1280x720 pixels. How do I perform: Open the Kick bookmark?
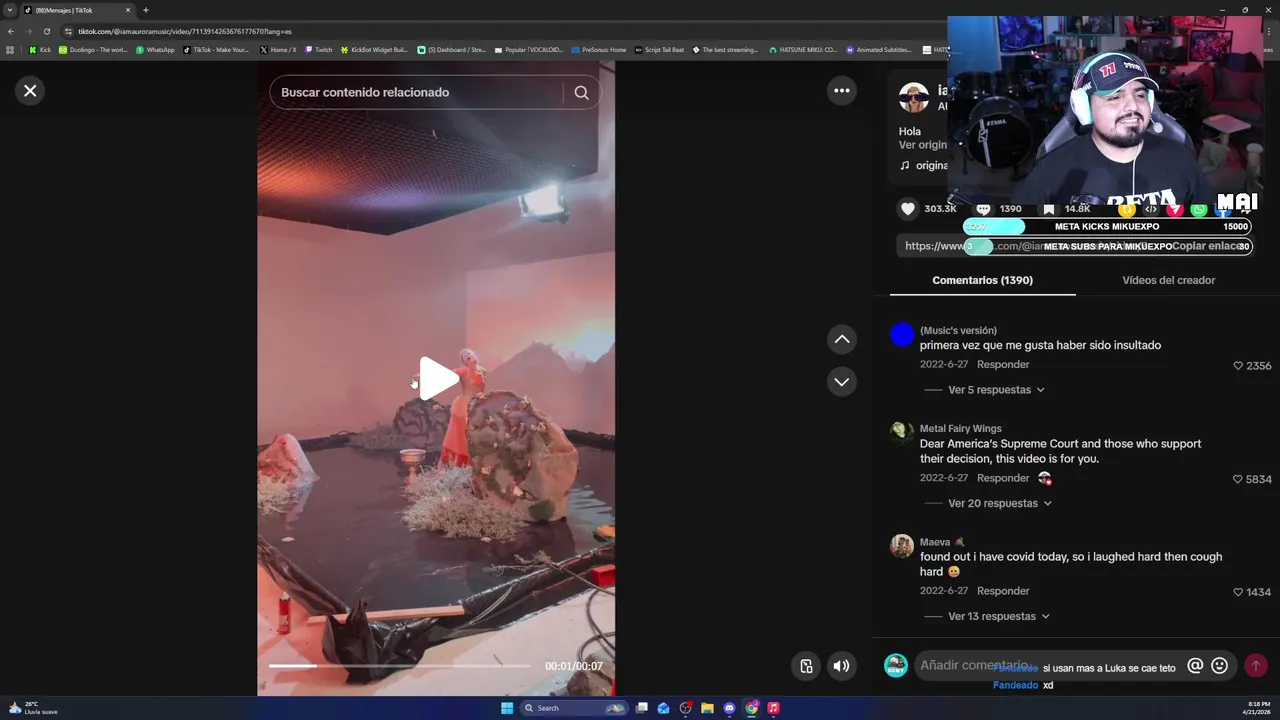(x=40, y=50)
